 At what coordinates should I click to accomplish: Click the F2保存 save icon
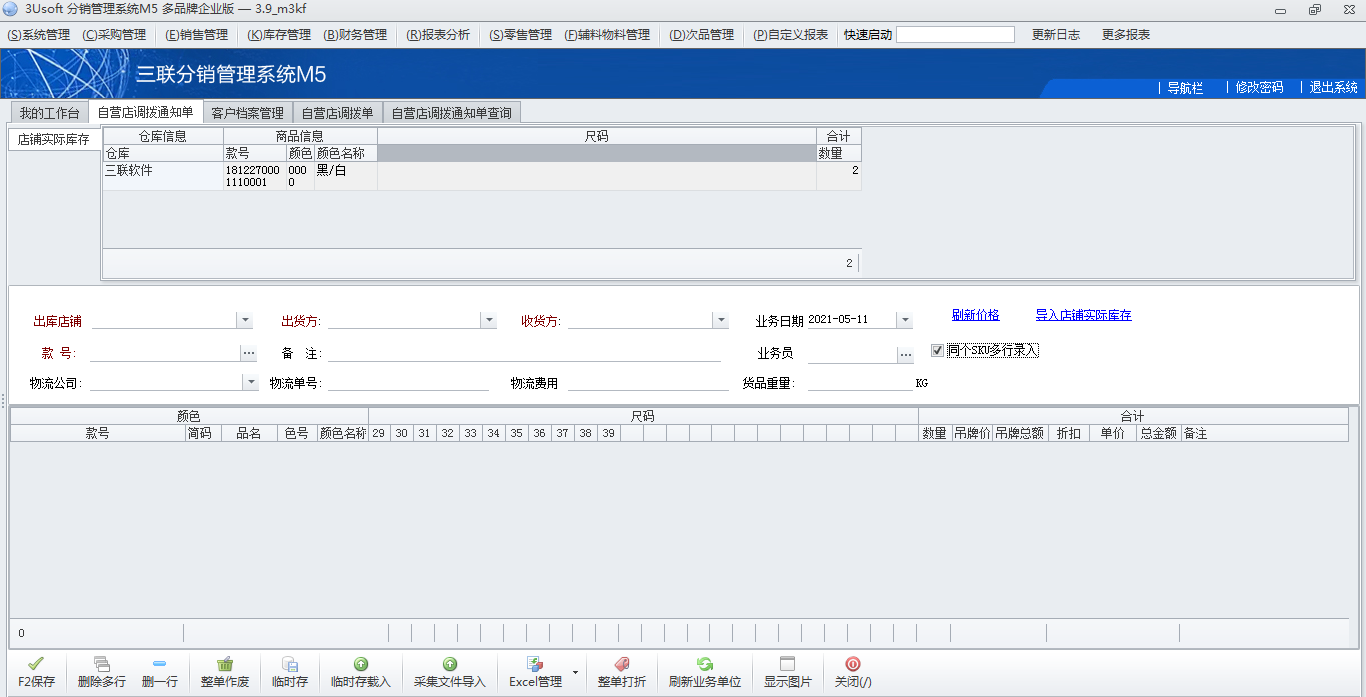pyautogui.click(x=36, y=664)
